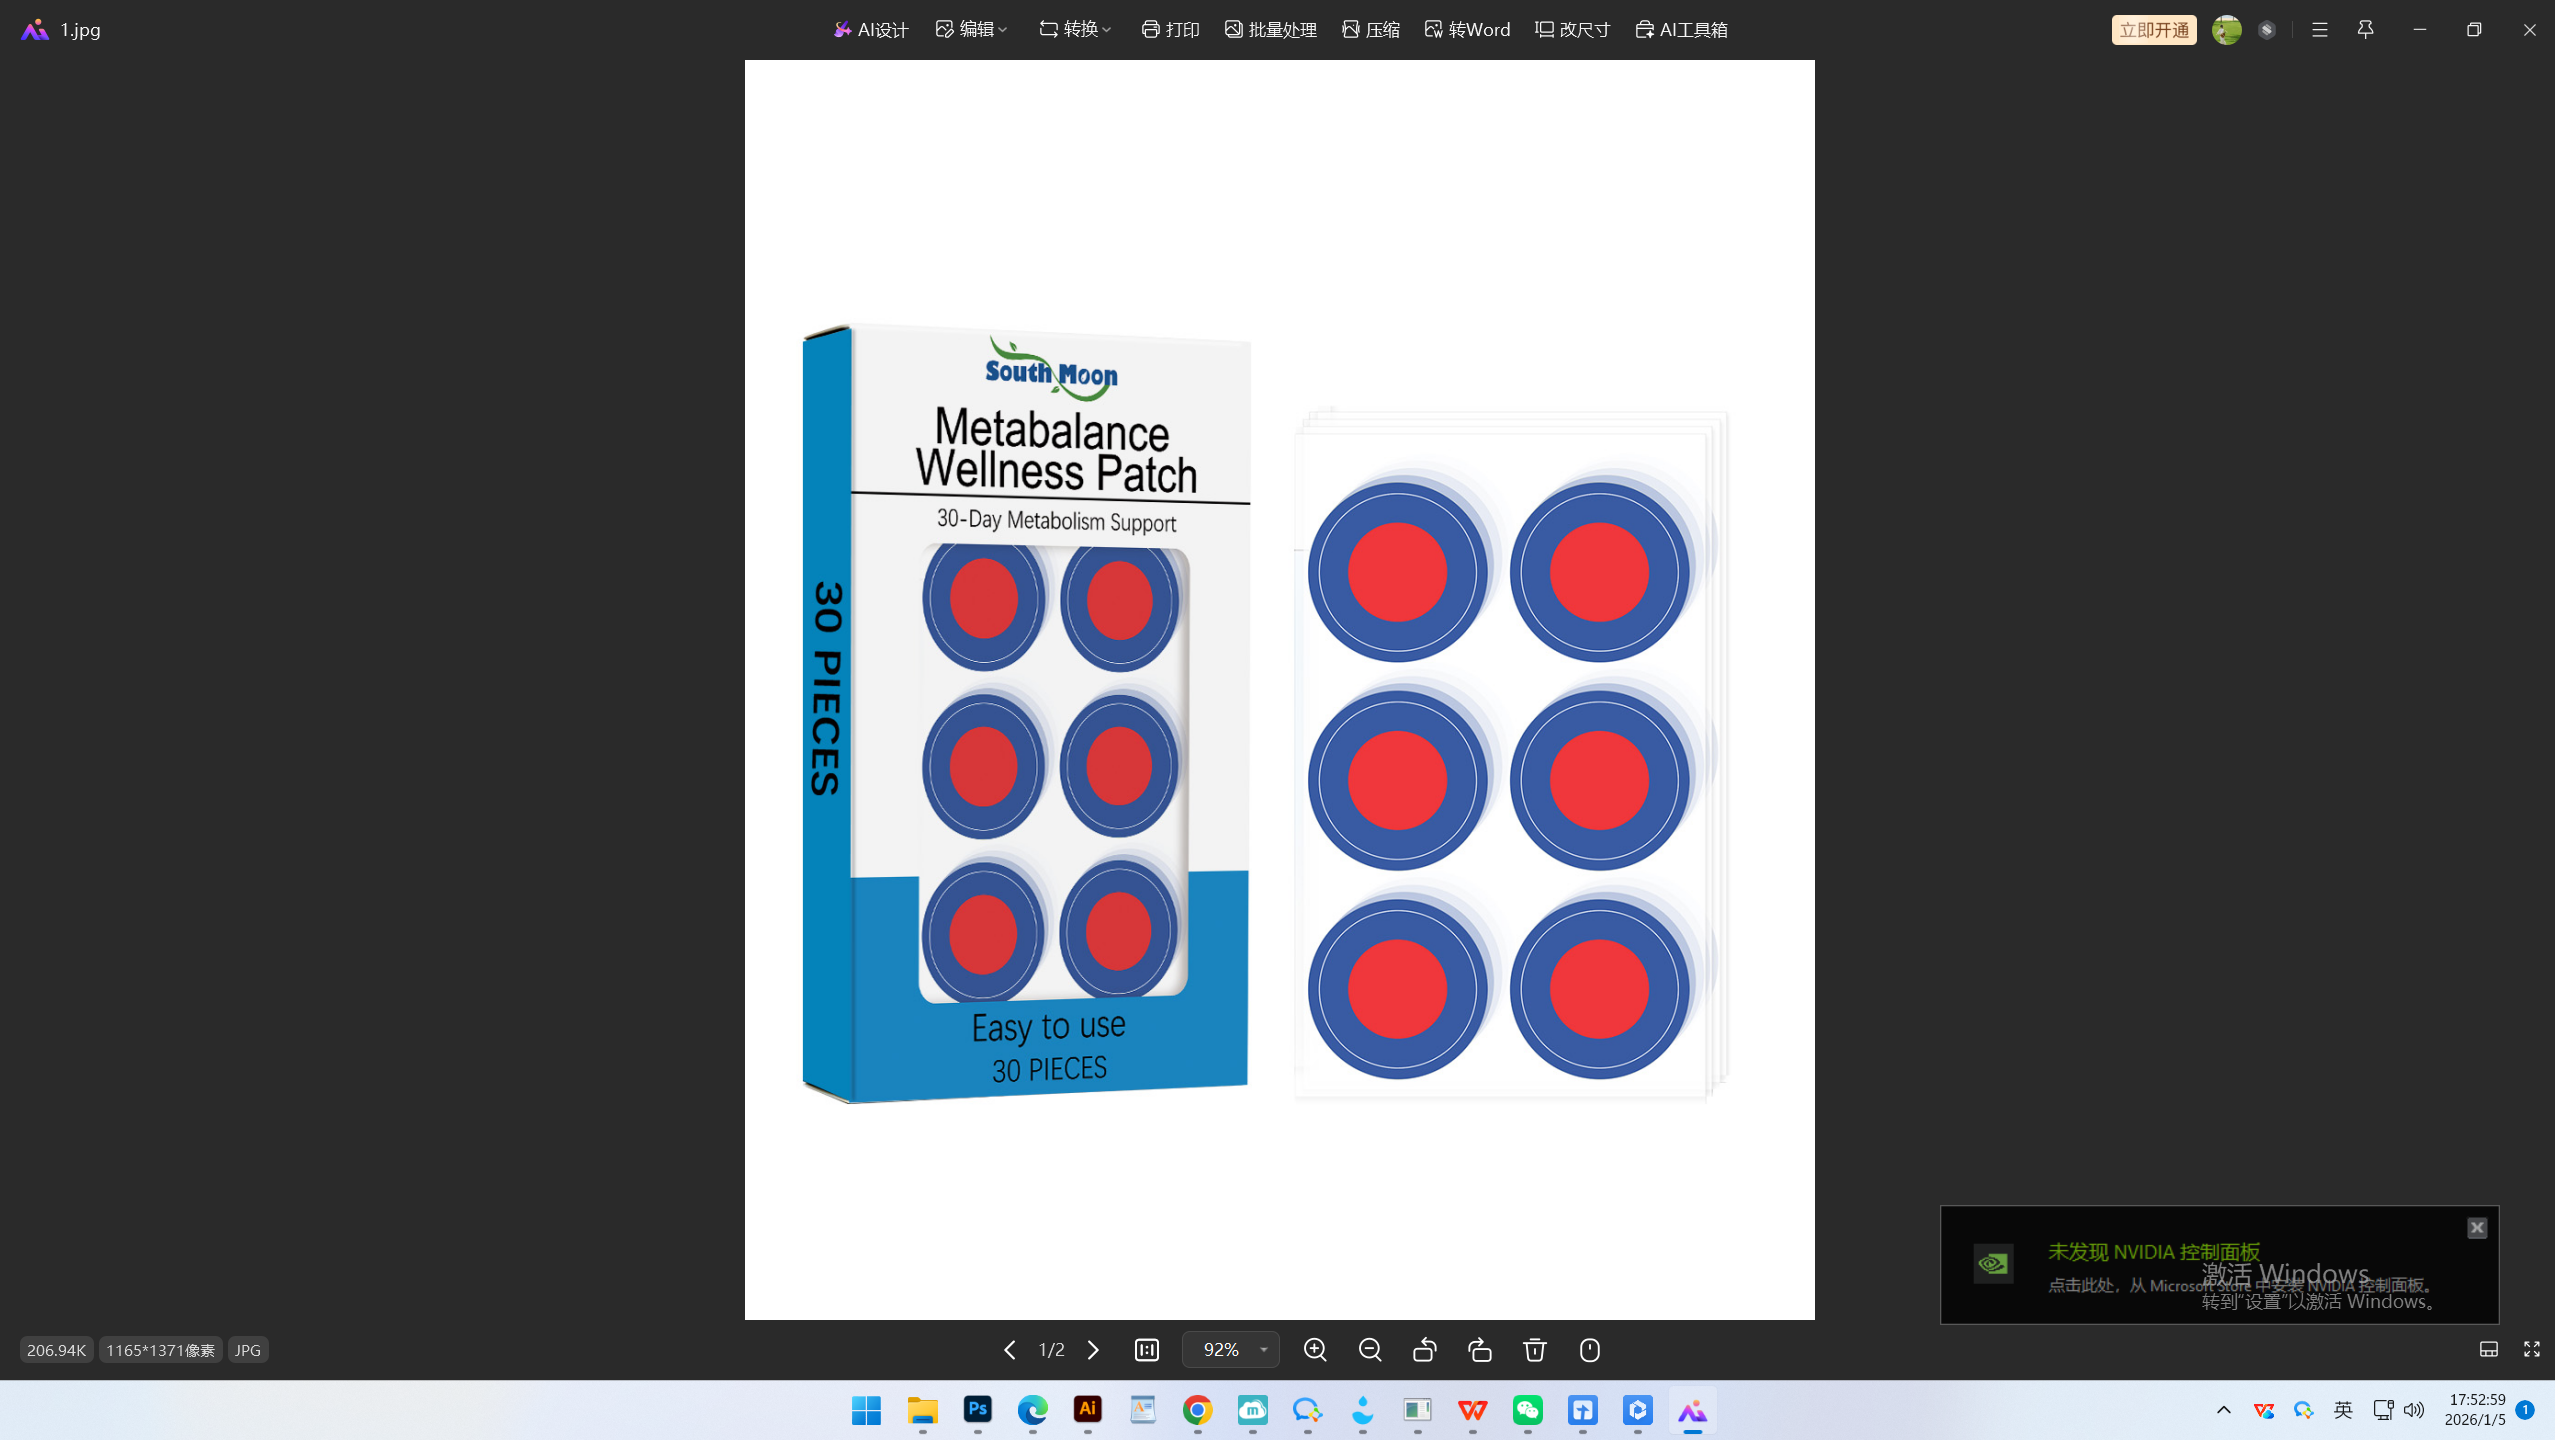Screen dimensions: 2555x1440
Task: Click the 206.94K file size label
Action: [x=56, y=1350]
